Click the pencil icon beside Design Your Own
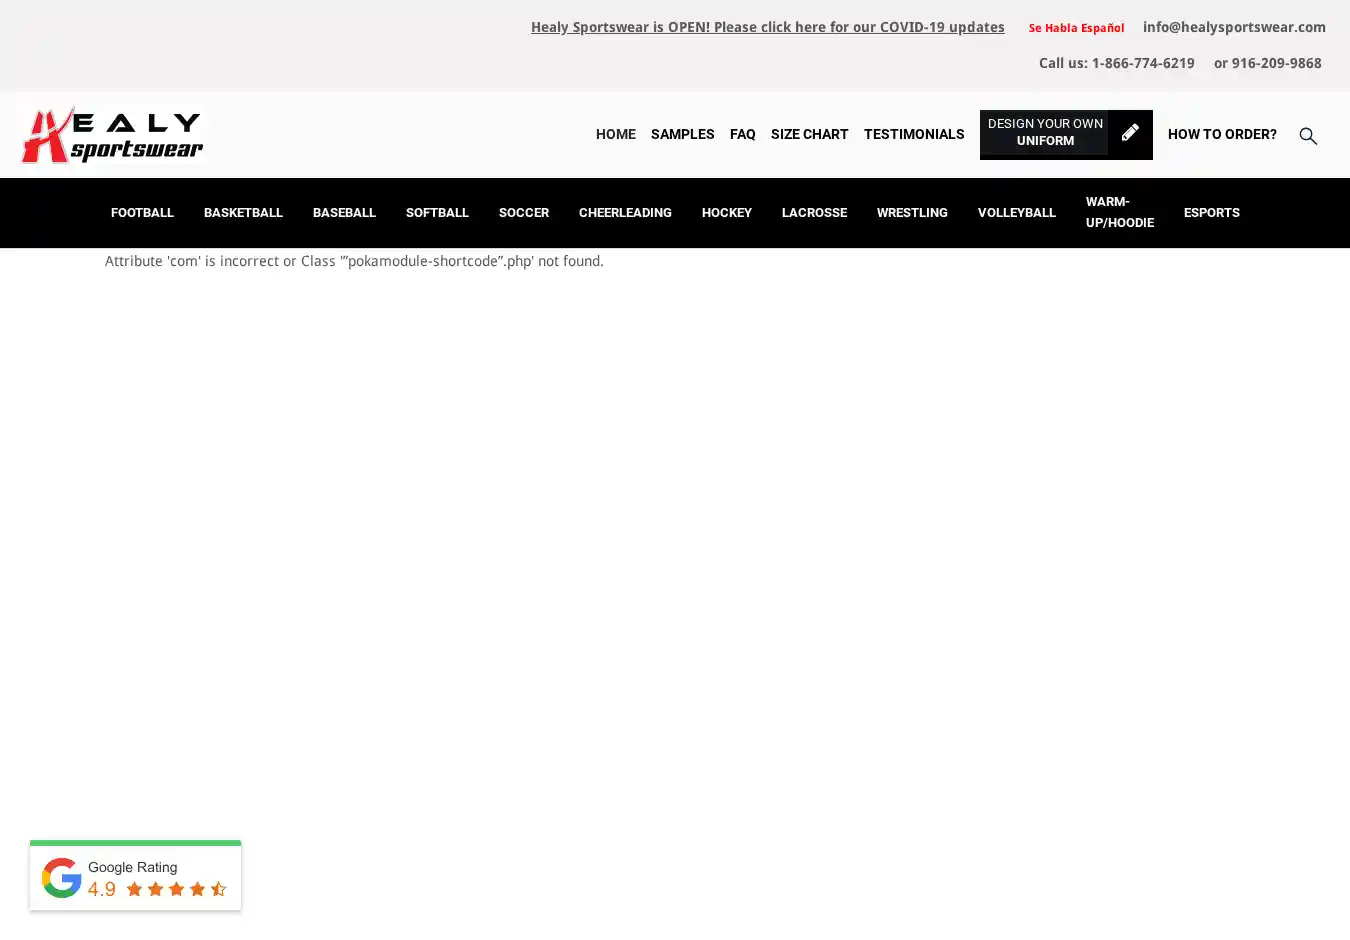The height and width of the screenshot is (940, 1350). coord(1130,133)
